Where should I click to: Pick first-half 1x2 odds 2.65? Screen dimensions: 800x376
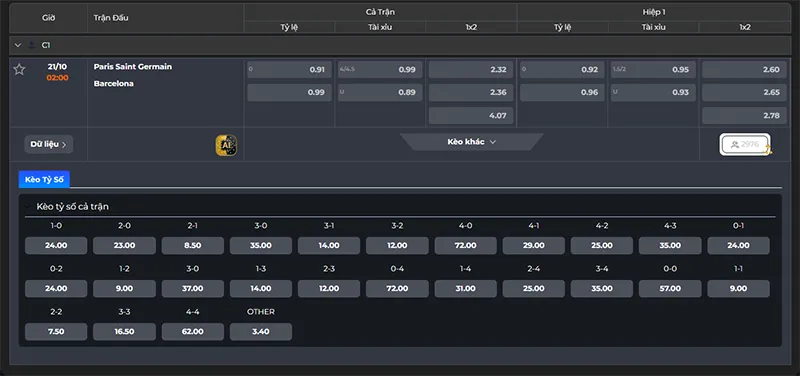tap(744, 92)
